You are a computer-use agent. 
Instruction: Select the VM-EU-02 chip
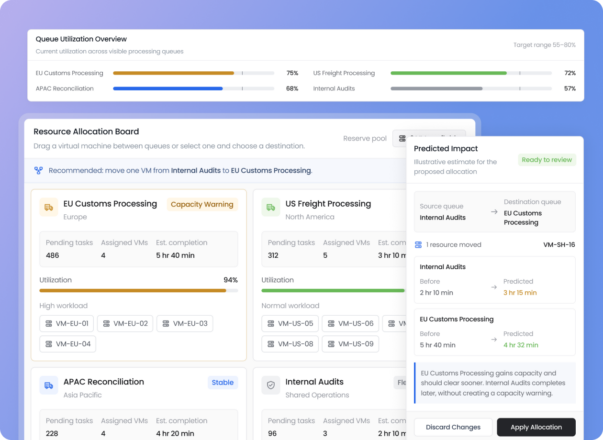(125, 323)
